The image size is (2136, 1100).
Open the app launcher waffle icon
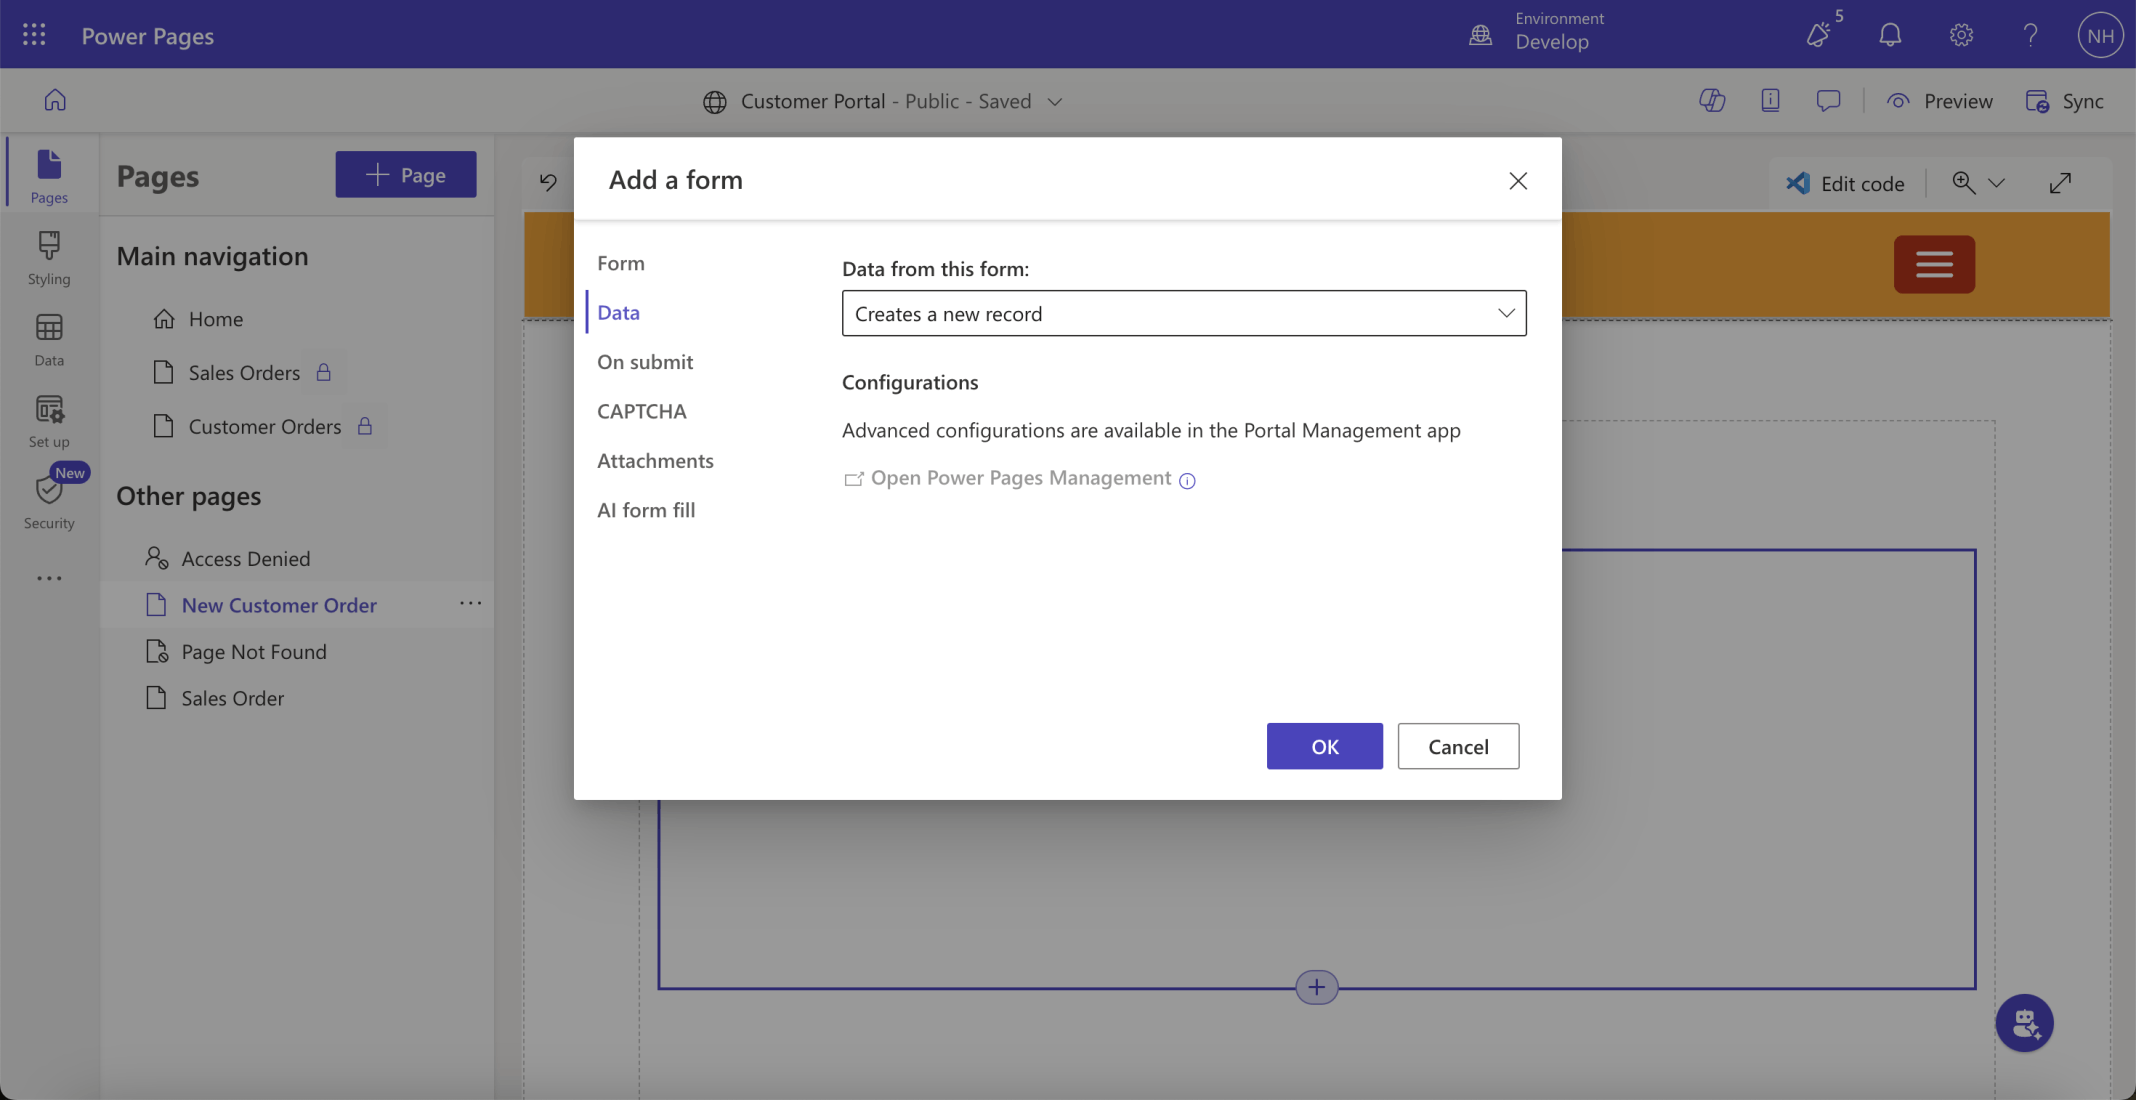pos(34,35)
